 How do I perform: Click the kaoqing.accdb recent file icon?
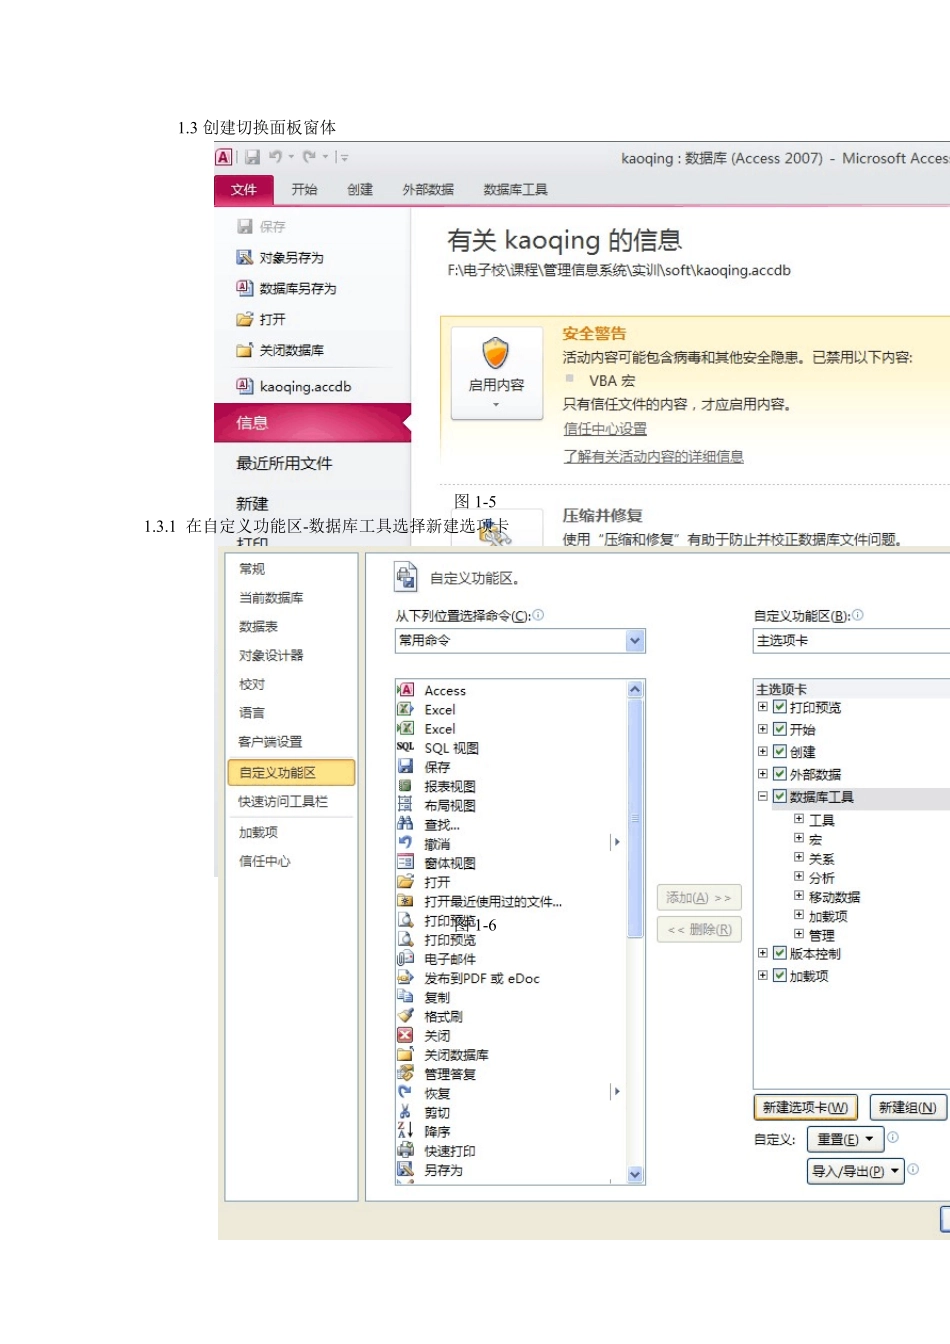pyautogui.click(x=244, y=386)
